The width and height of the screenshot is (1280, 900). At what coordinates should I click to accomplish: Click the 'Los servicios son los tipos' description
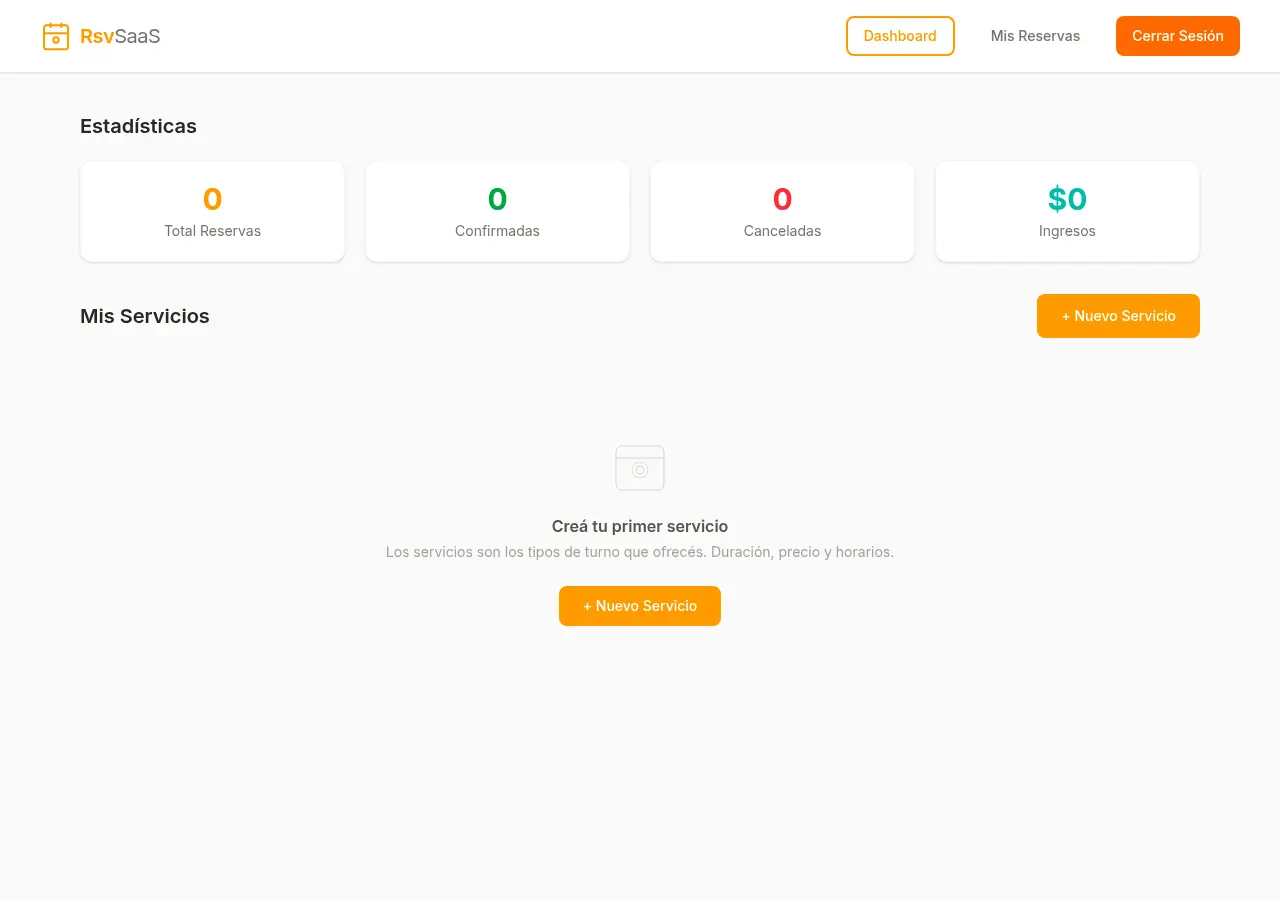coord(640,552)
